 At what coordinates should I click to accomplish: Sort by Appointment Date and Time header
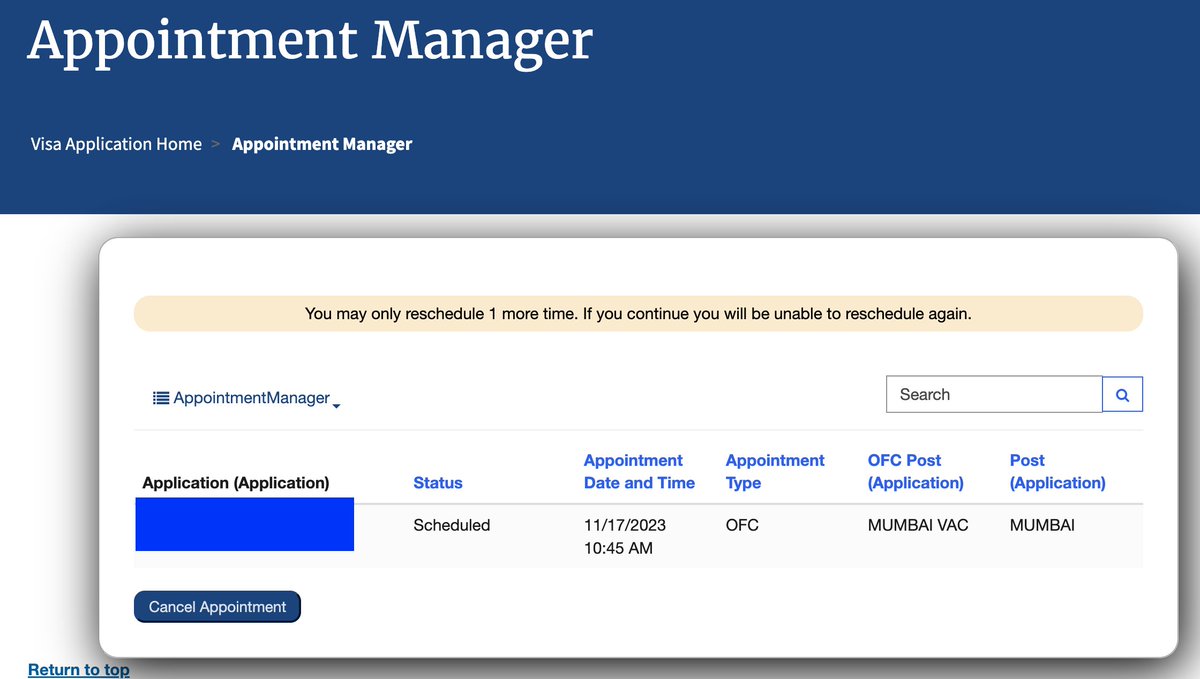639,471
